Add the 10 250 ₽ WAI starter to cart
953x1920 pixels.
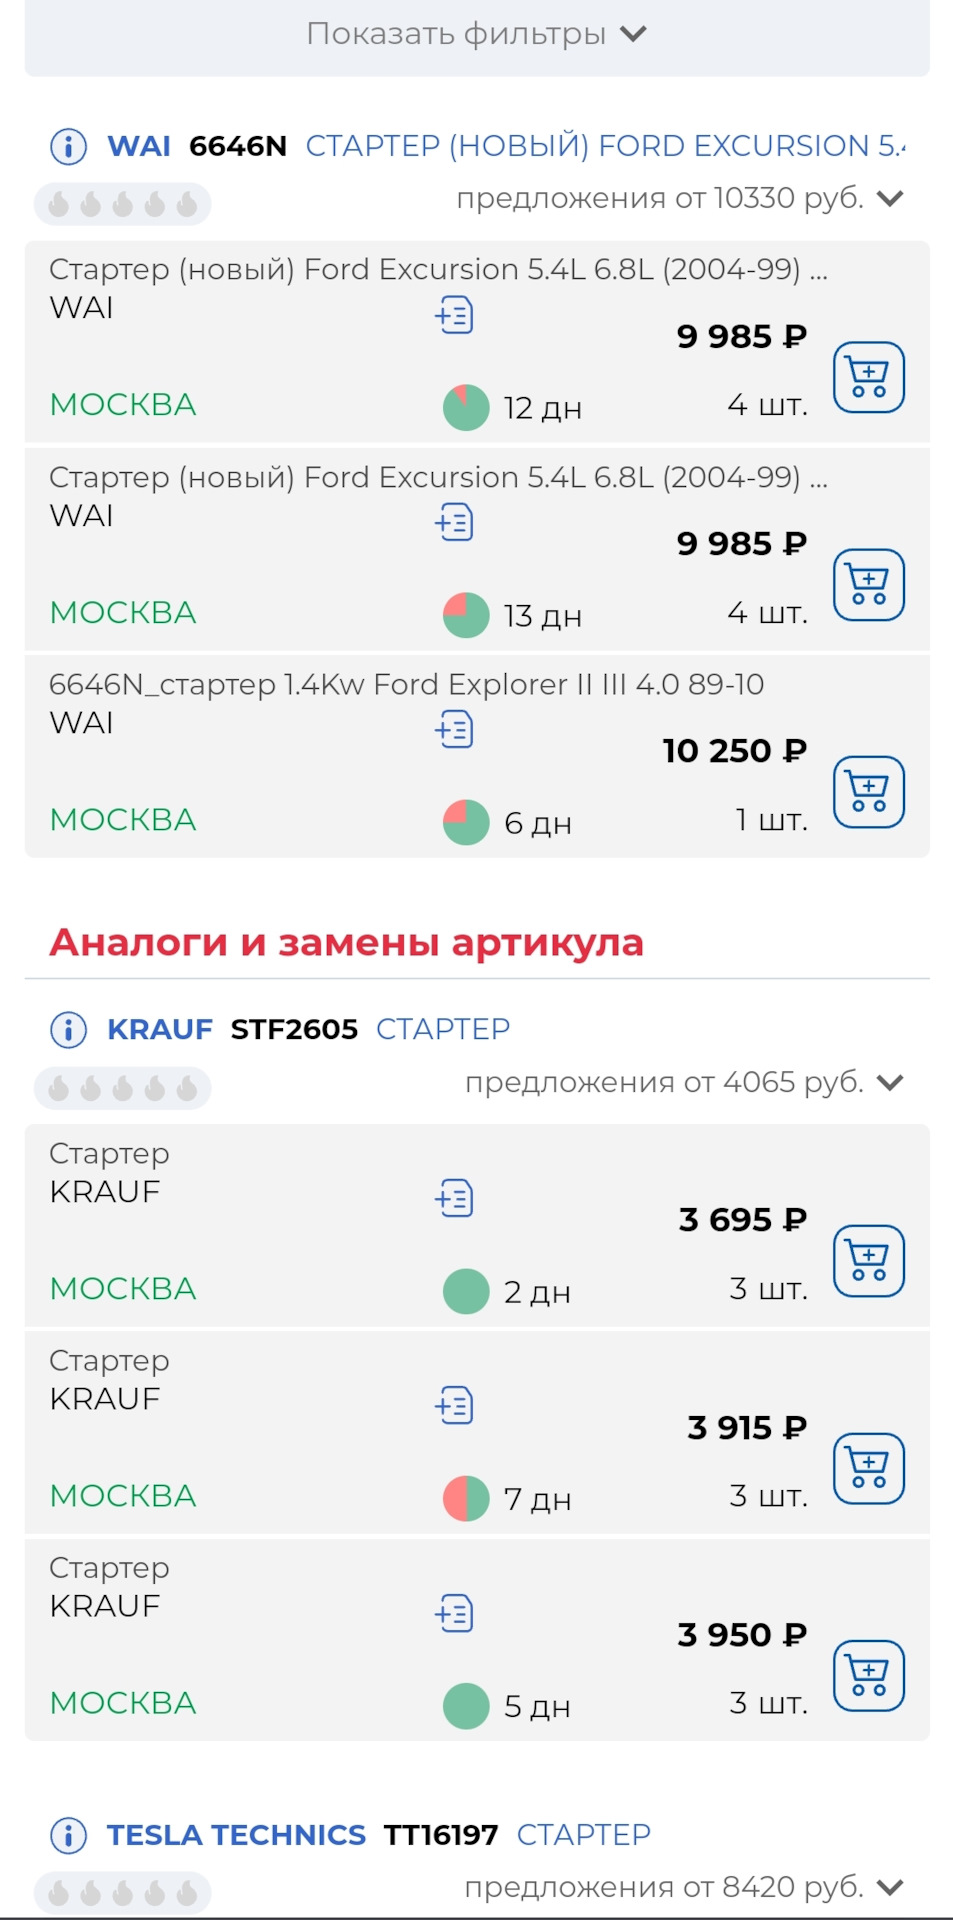pyautogui.click(x=868, y=792)
